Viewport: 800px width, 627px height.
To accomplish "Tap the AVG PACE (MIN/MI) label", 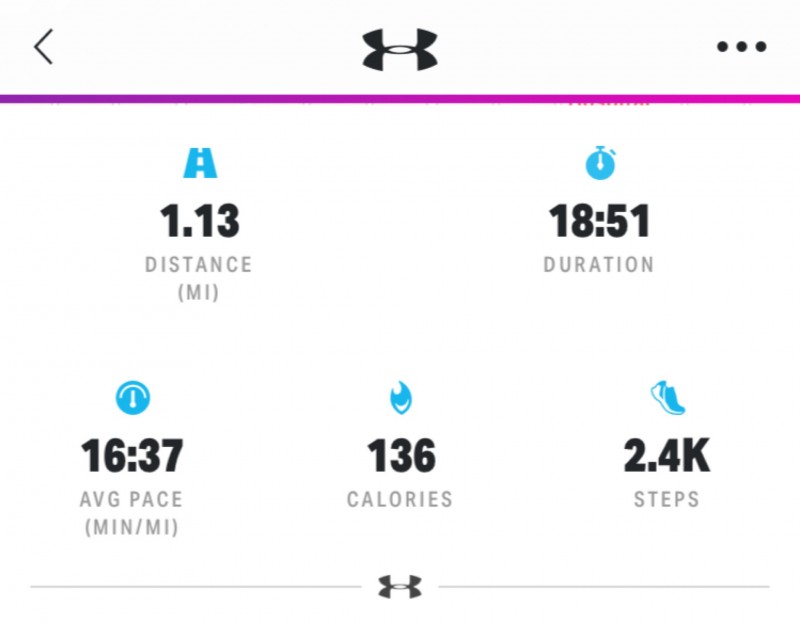I will 131,513.
